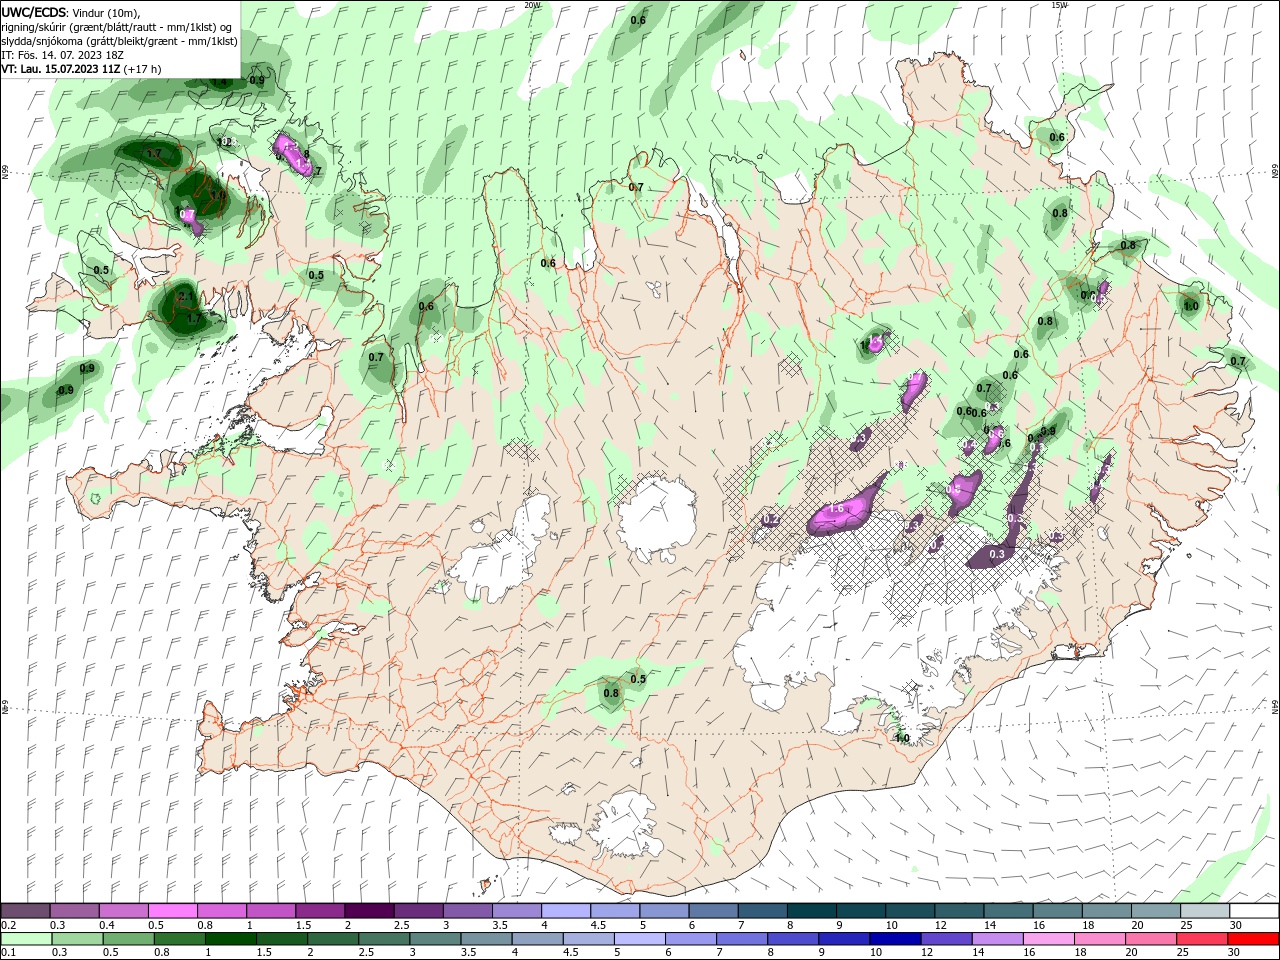The image size is (1280, 960).
Task: Pick the bright pink 0.5 swatch on upper snow scale
Action: click(172, 911)
